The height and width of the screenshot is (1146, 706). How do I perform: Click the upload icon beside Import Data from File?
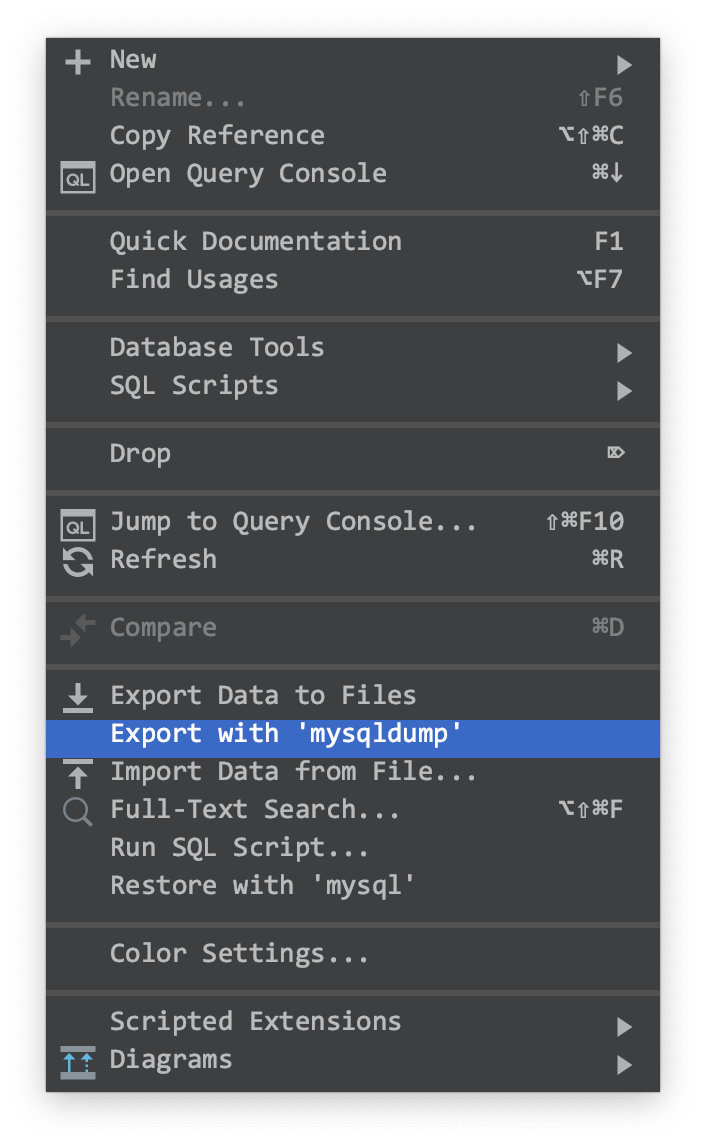77,773
